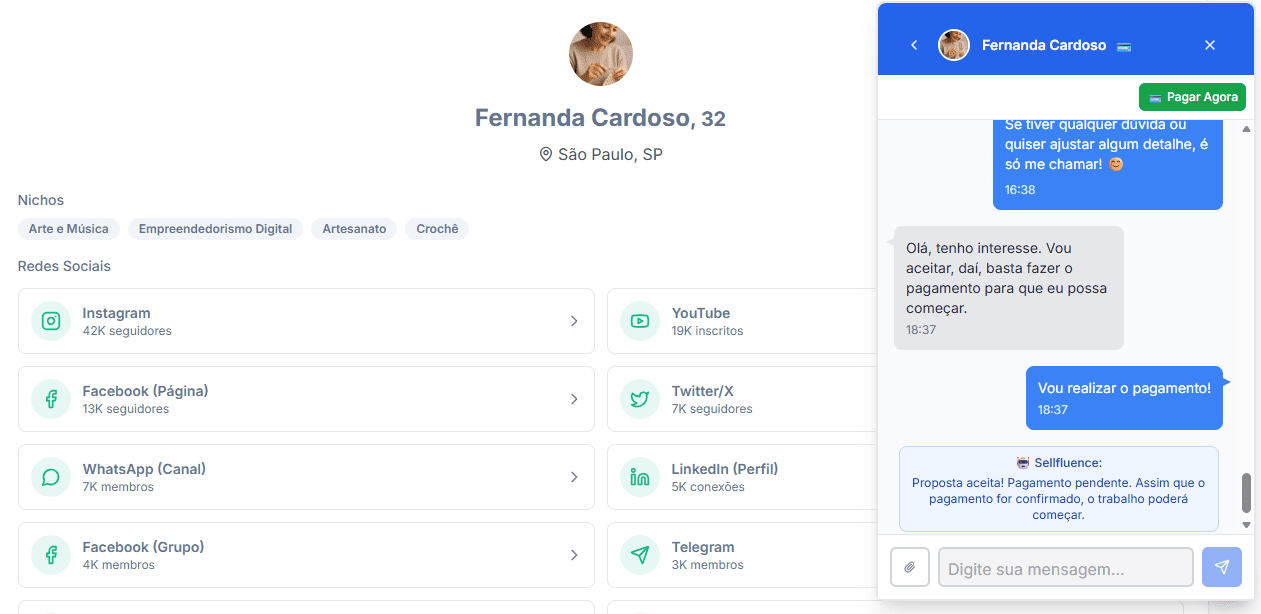This screenshot has width=1261, height=614.
Task: Click the Telegram paper plane icon
Action: coord(640,555)
